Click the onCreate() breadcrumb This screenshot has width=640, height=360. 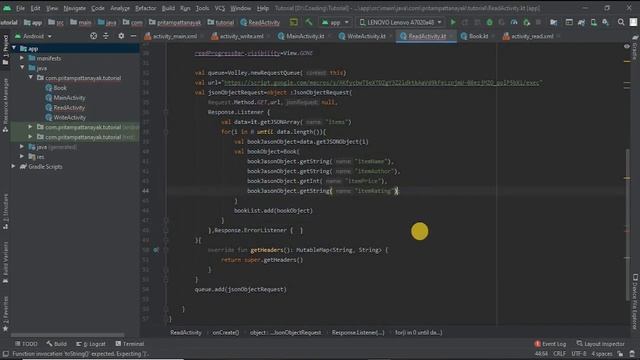(x=226, y=333)
